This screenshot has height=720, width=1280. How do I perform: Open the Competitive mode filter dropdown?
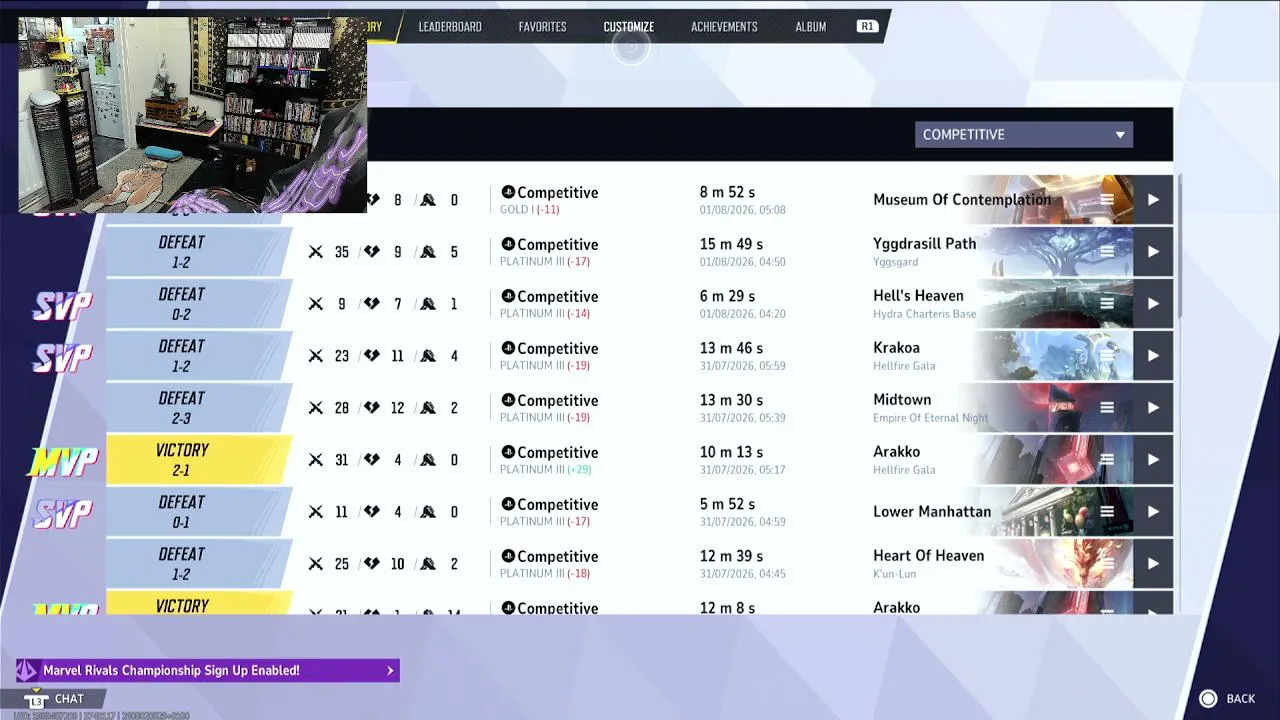tap(1024, 135)
